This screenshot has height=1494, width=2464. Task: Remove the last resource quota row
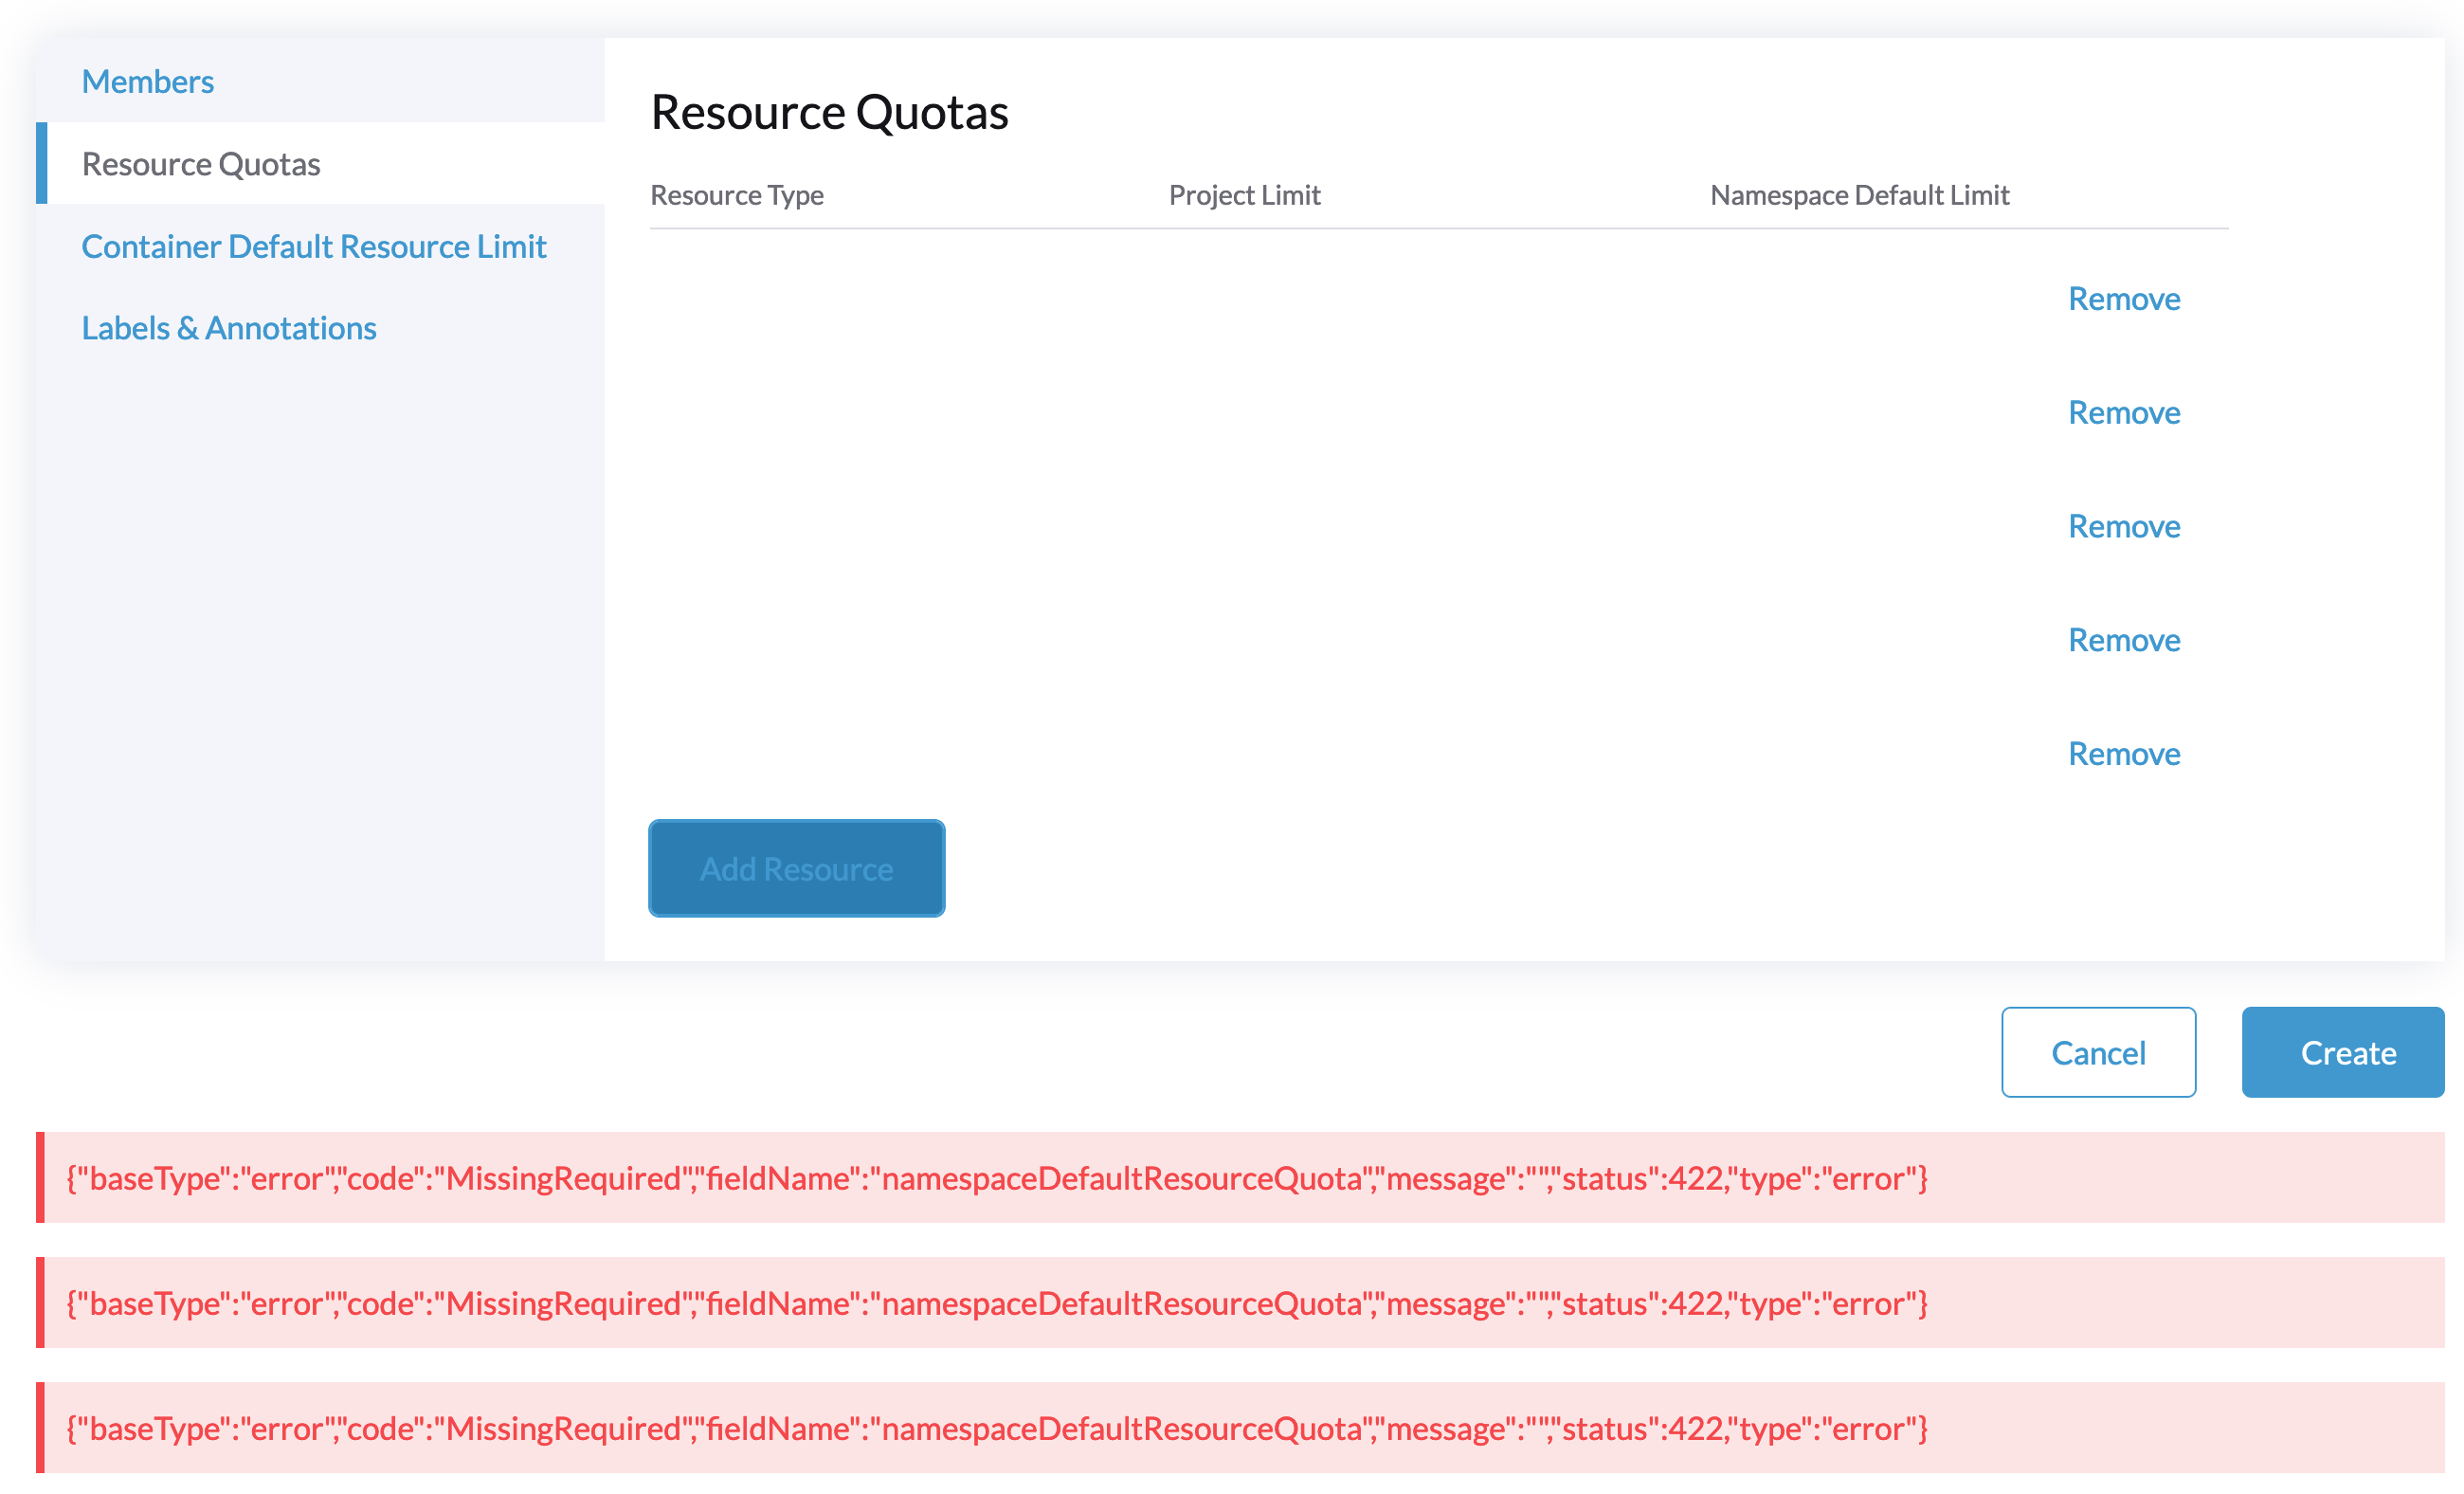coord(2124,753)
